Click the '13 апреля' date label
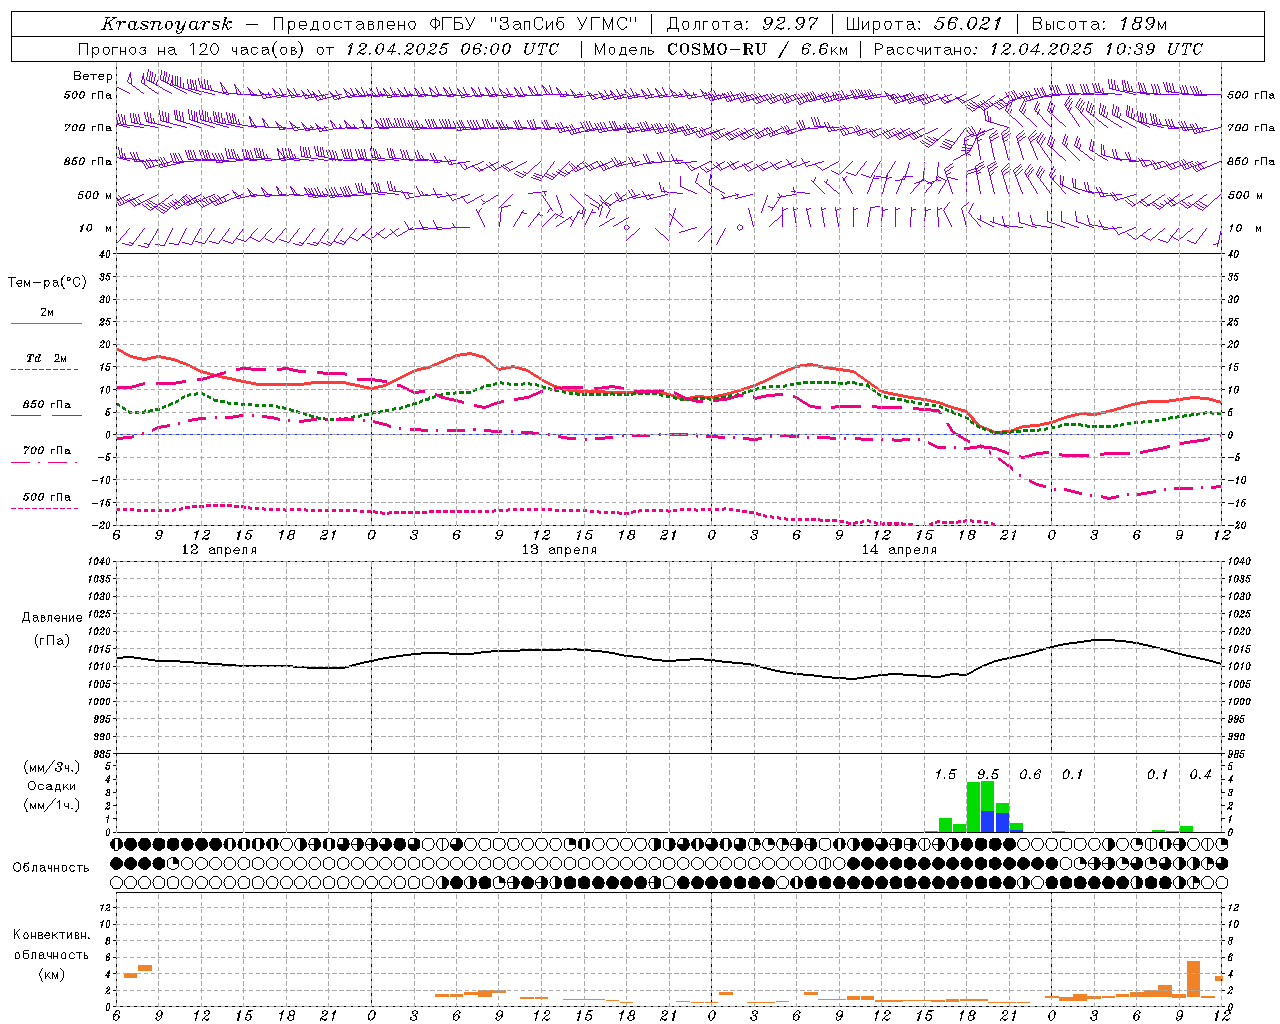The image size is (1280, 1024). (x=559, y=550)
